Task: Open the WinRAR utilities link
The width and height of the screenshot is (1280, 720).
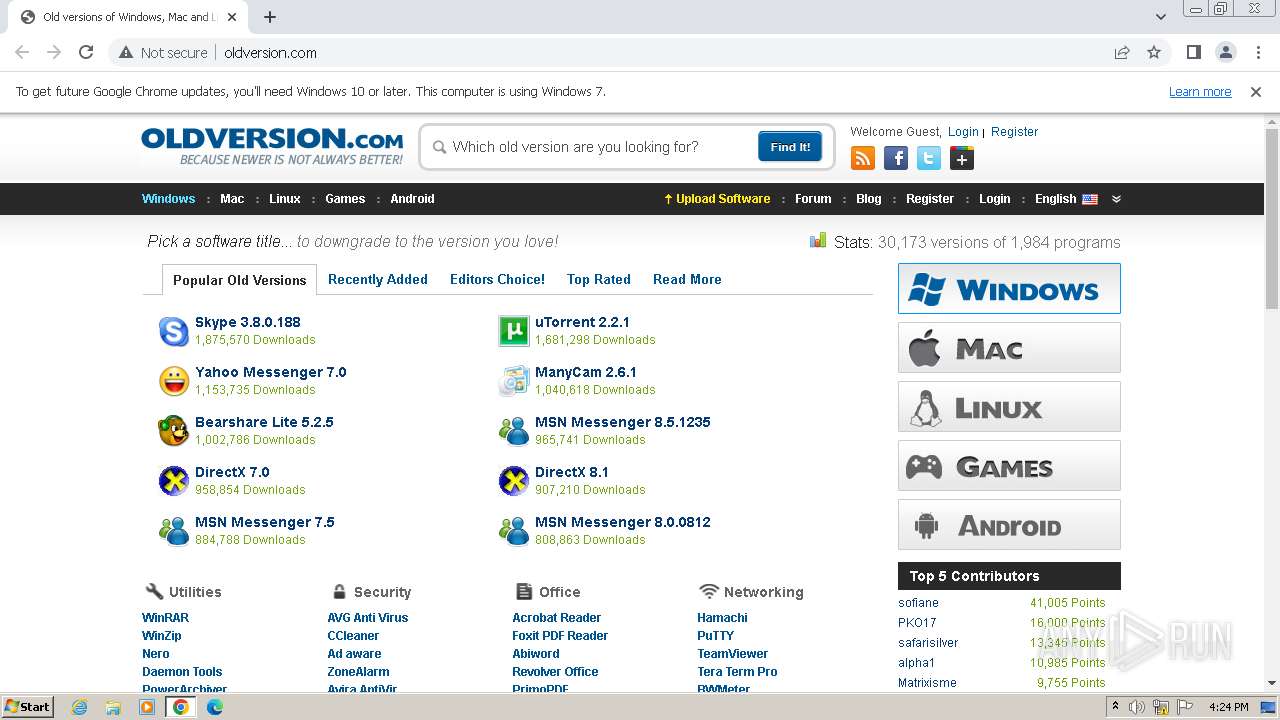Action: click(x=165, y=618)
